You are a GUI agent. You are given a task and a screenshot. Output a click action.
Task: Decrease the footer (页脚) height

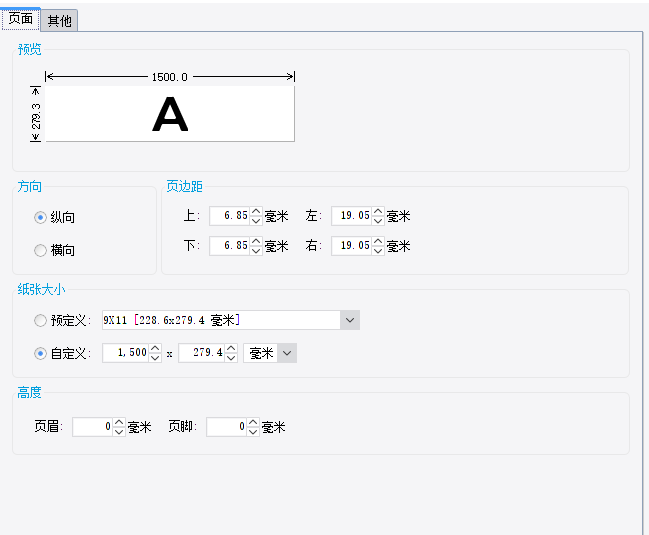[253, 432]
